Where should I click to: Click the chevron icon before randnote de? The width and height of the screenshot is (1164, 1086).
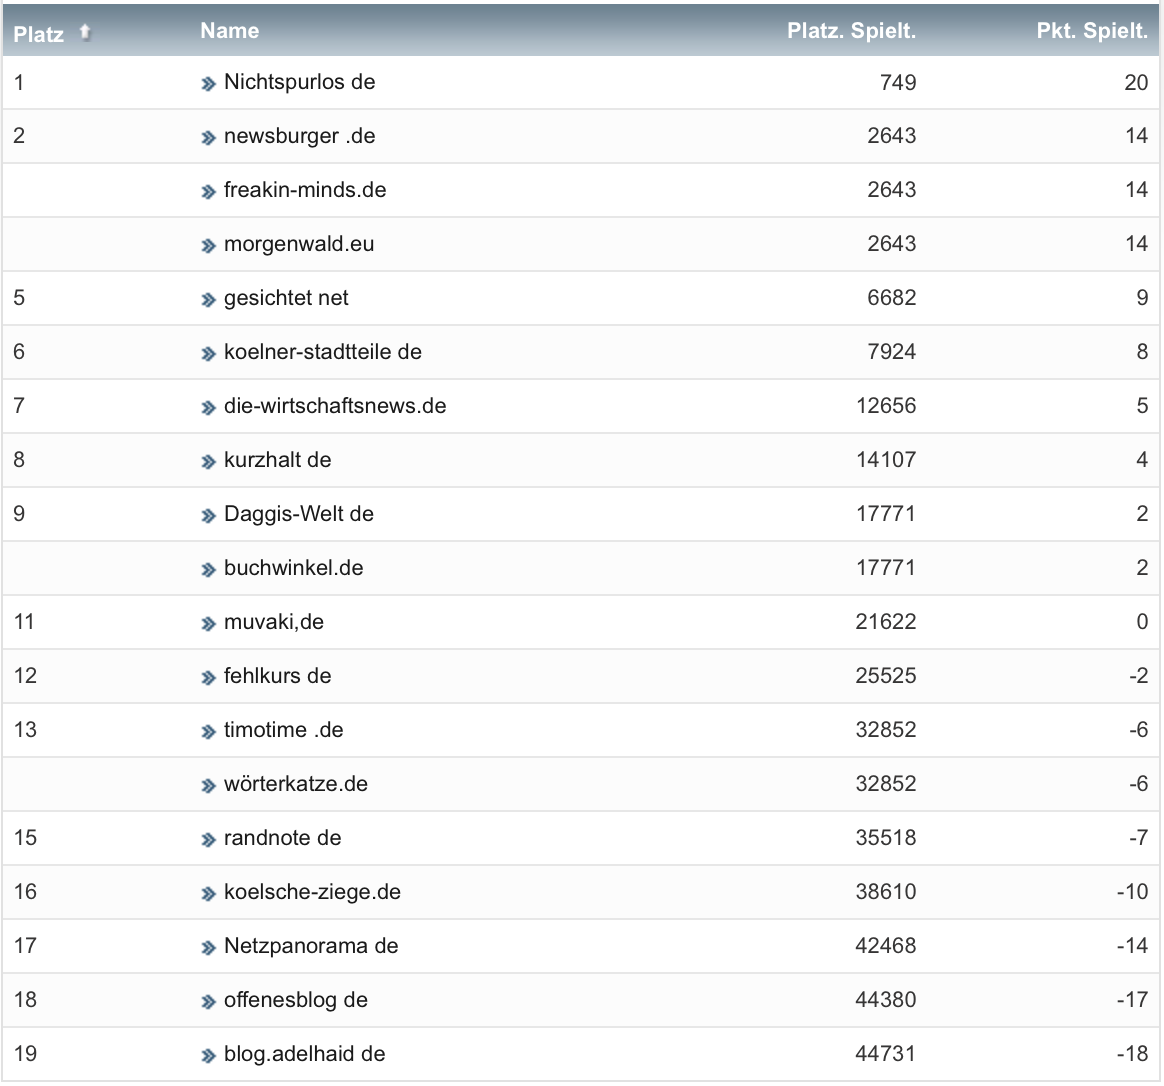coord(208,840)
